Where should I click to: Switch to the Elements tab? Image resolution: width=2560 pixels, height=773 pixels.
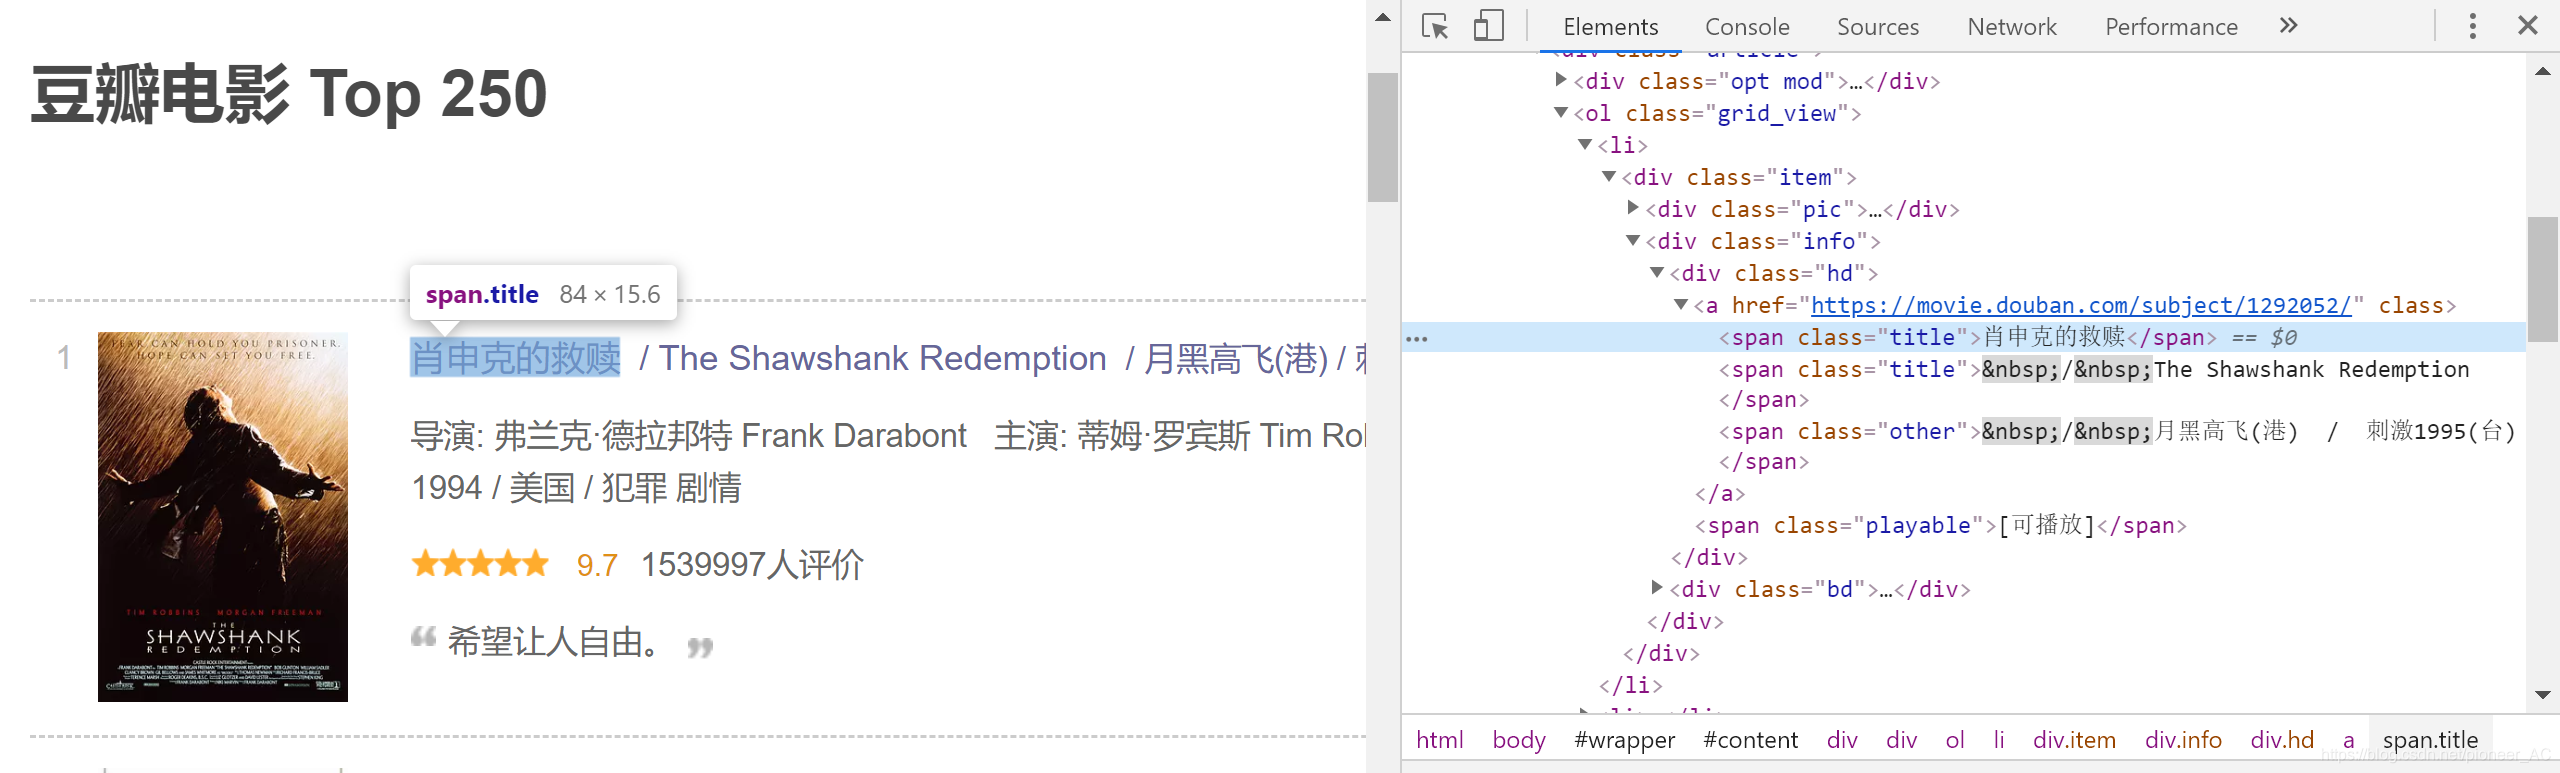click(x=1610, y=27)
